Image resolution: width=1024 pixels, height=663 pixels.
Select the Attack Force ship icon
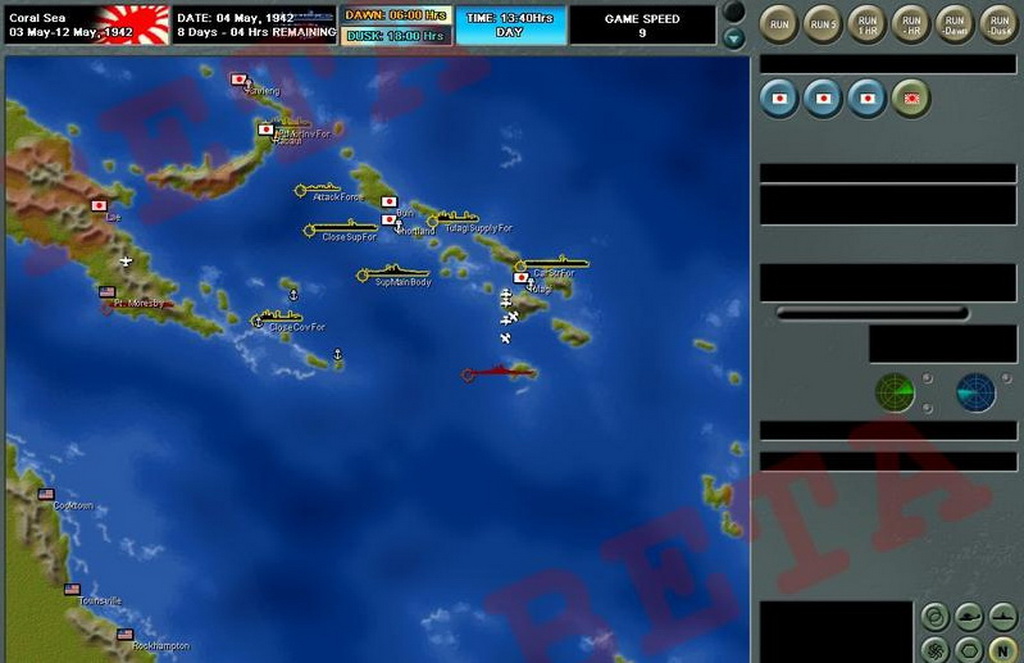pos(320,189)
